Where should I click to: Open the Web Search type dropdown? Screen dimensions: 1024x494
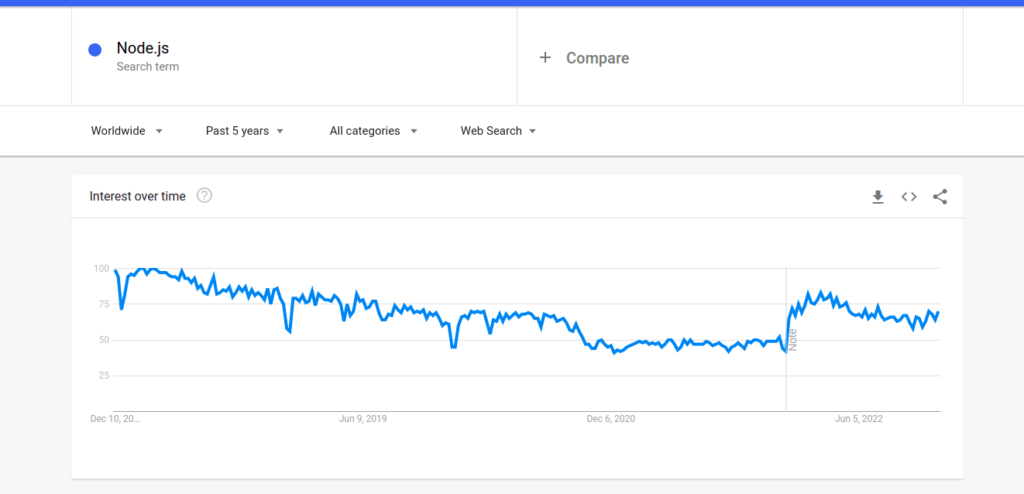(498, 131)
